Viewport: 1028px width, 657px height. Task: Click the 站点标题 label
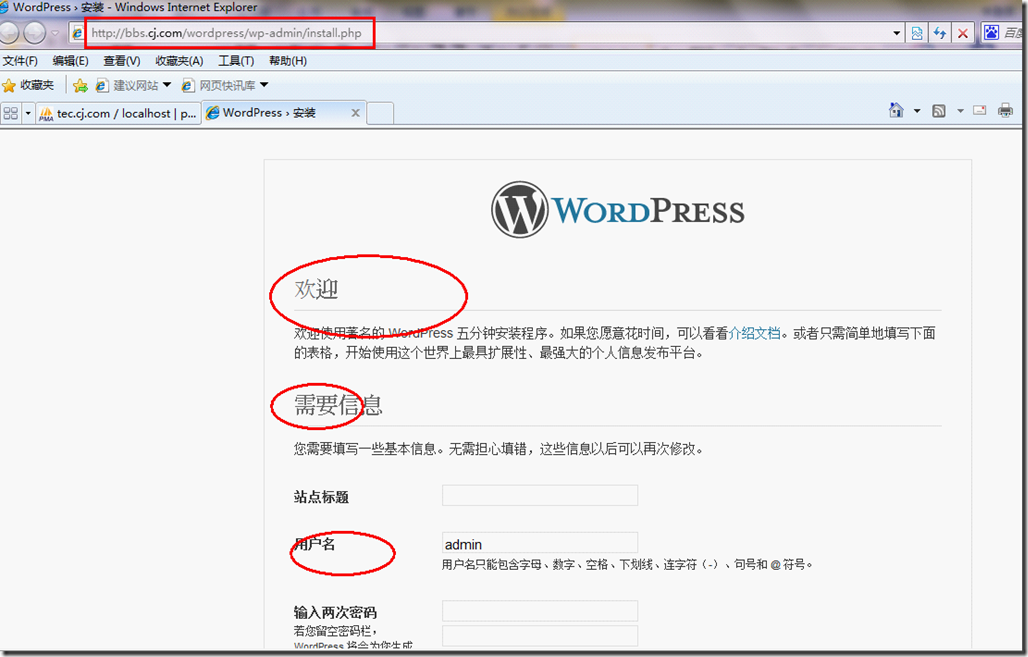click(x=321, y=497)
